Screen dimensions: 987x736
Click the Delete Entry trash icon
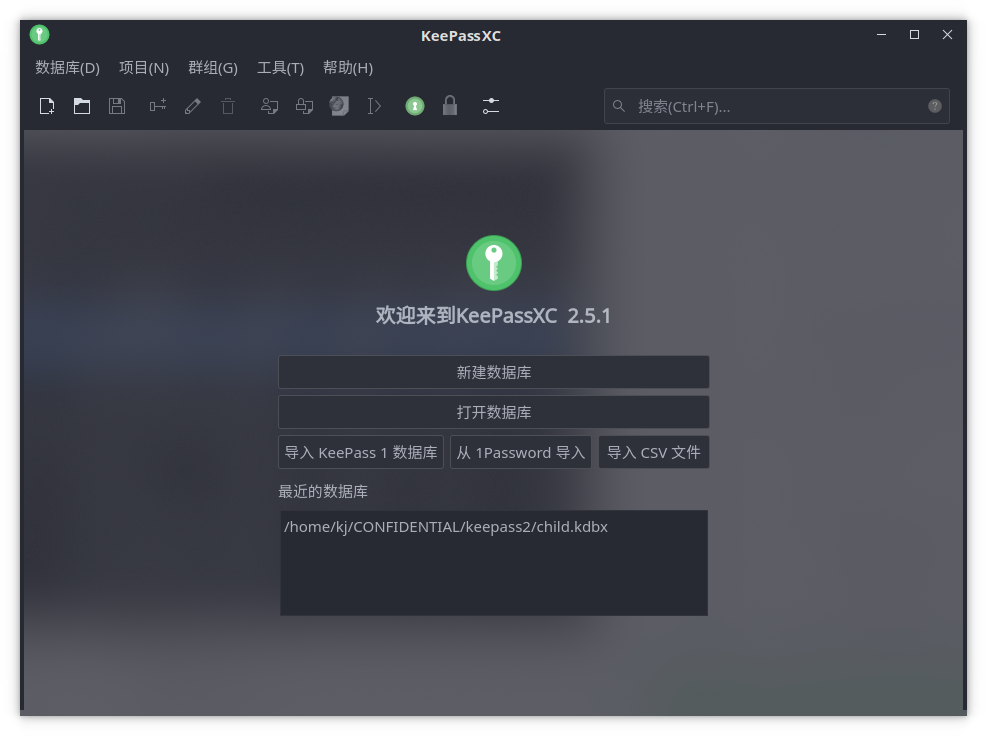click(x=228, y=106)
